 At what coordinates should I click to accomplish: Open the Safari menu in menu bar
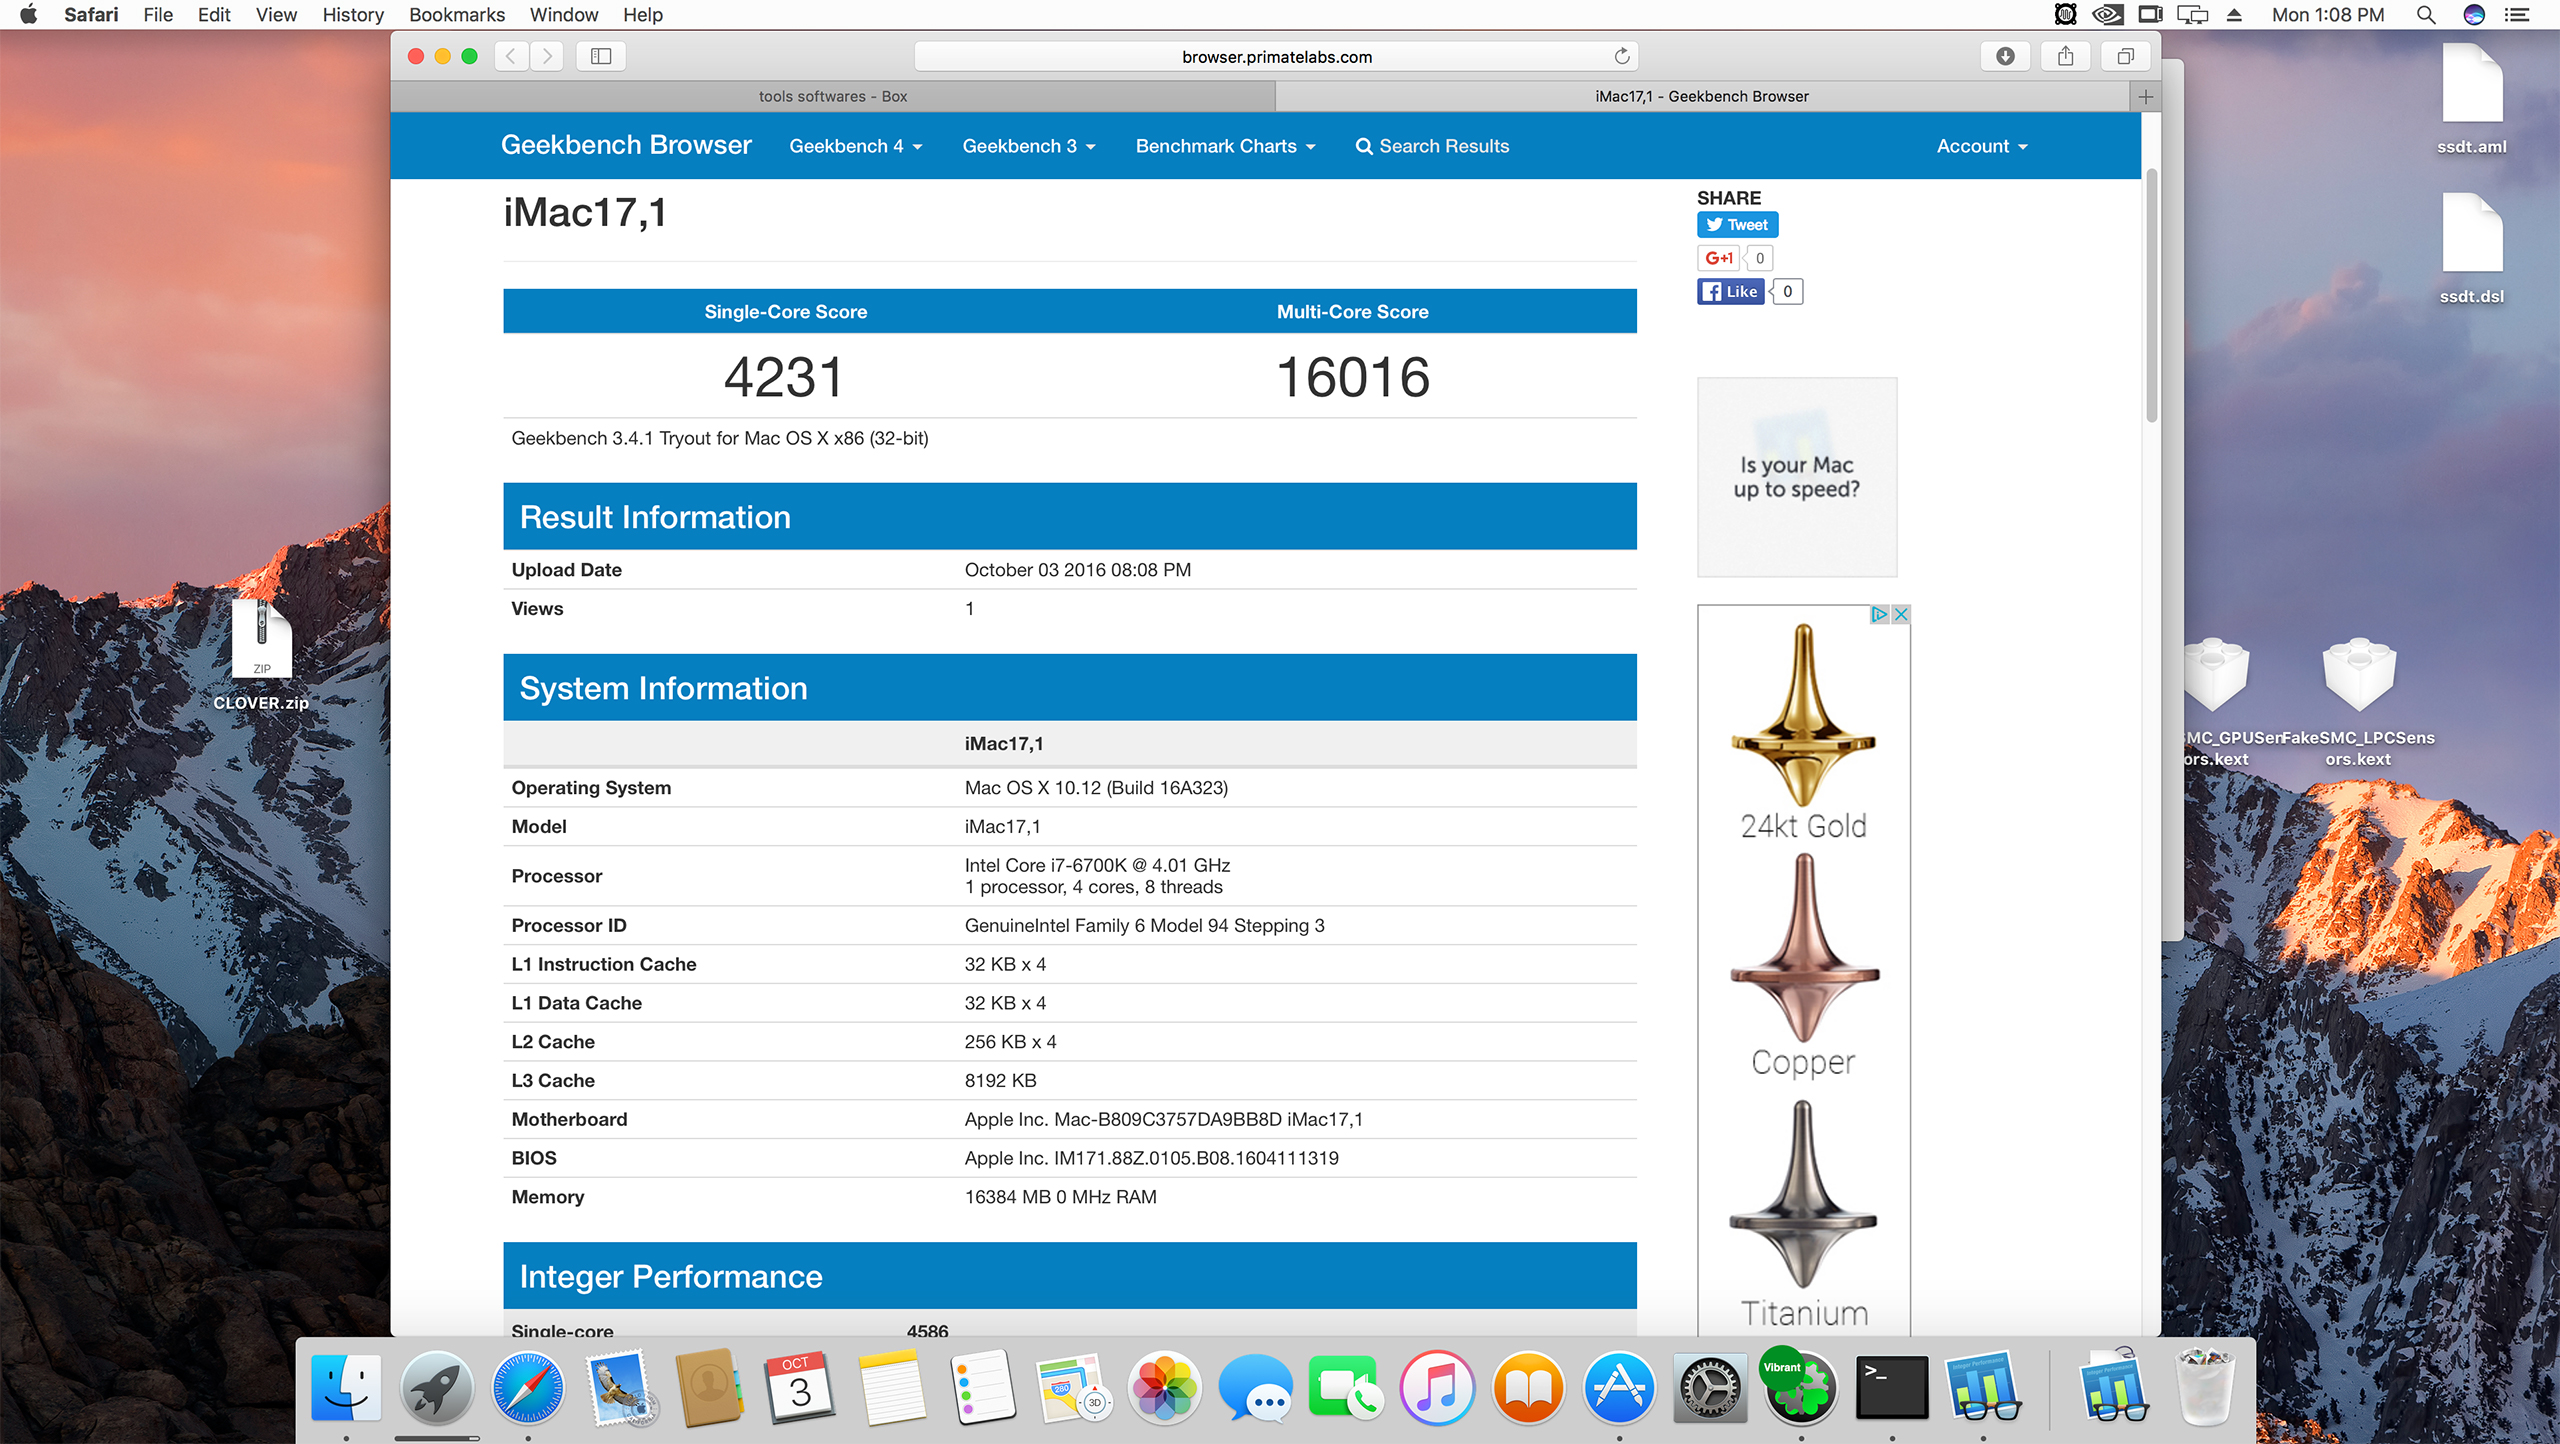click(91, 15)
